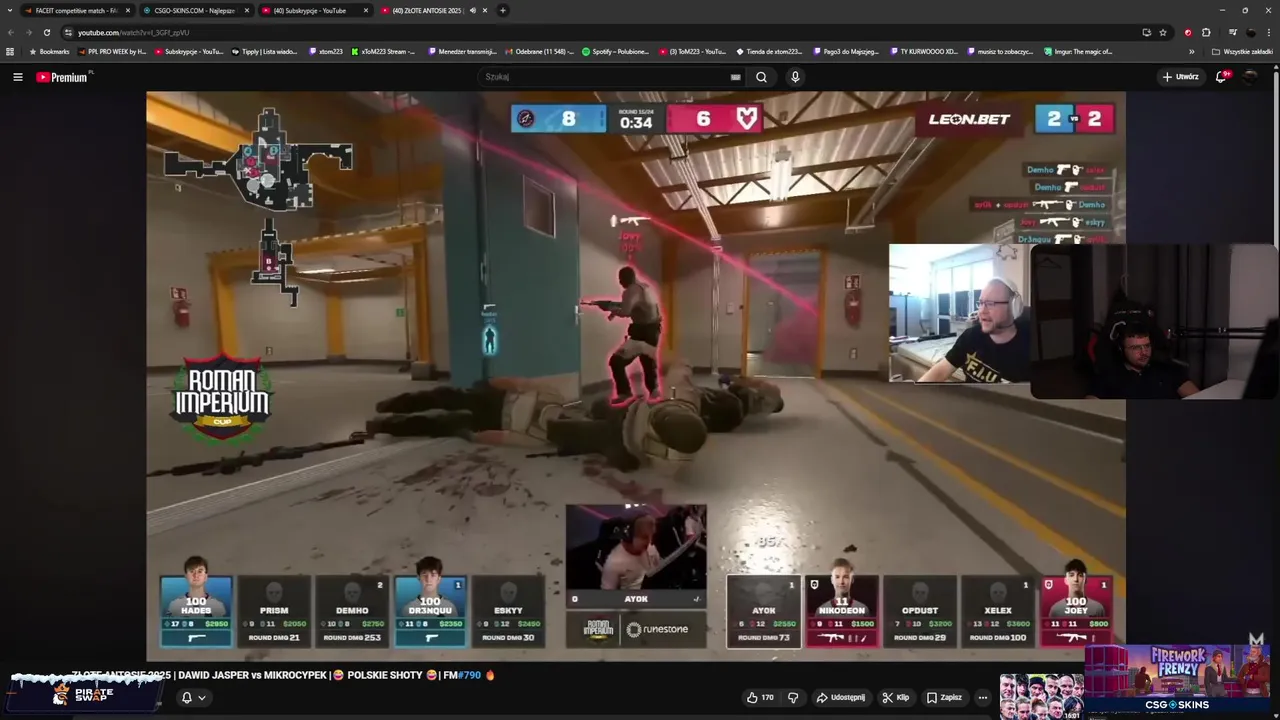Open Odebrane (11 548) Gmail bookmark
Screen dimensions: 1280x720
[x=540, y=51]
